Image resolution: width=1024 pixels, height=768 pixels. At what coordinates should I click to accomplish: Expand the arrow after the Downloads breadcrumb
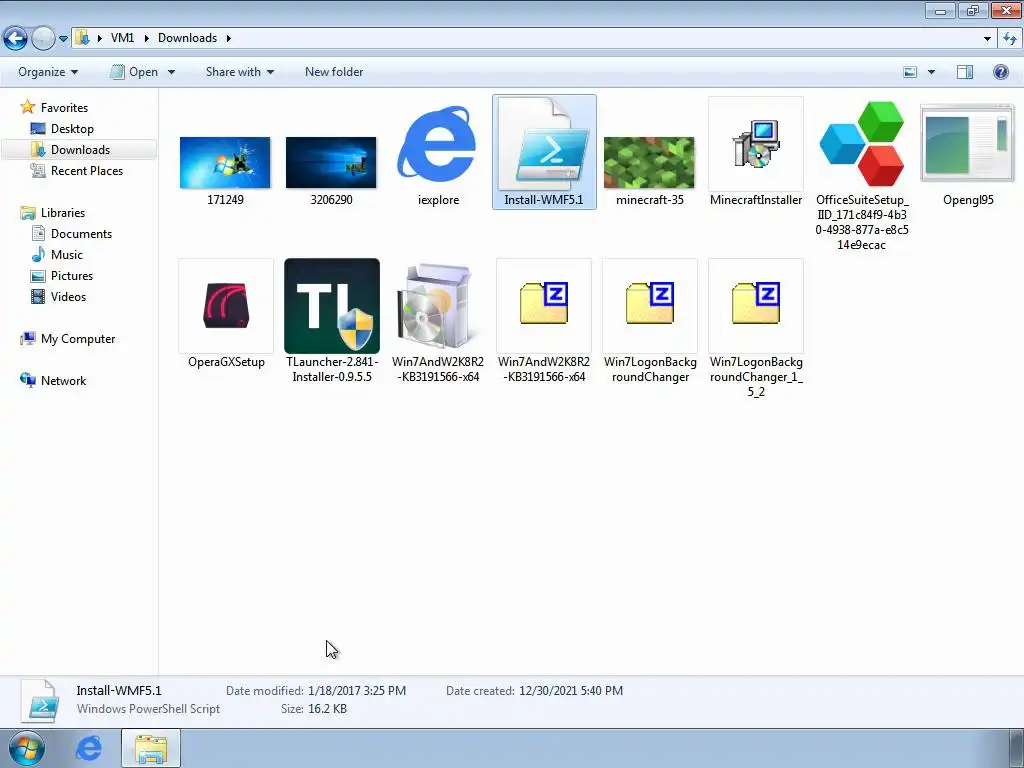229,38
